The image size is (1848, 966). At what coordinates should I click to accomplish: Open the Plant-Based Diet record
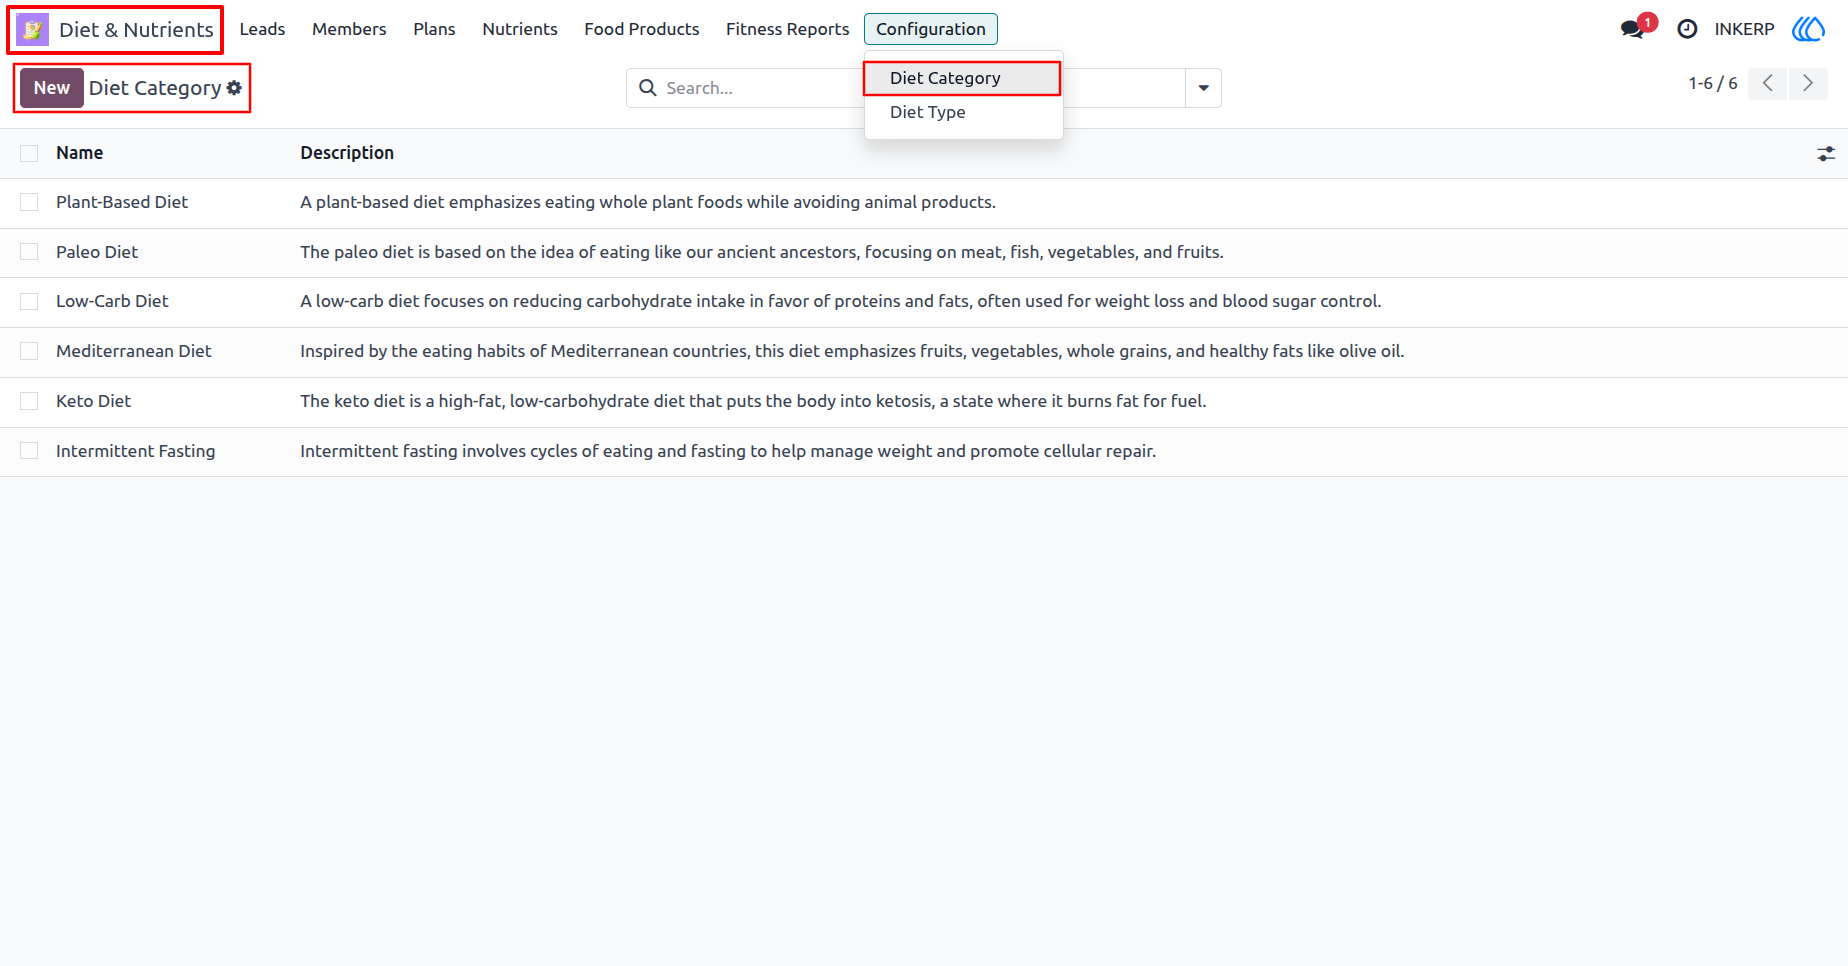pyautogui.click(x=122, y=202)
